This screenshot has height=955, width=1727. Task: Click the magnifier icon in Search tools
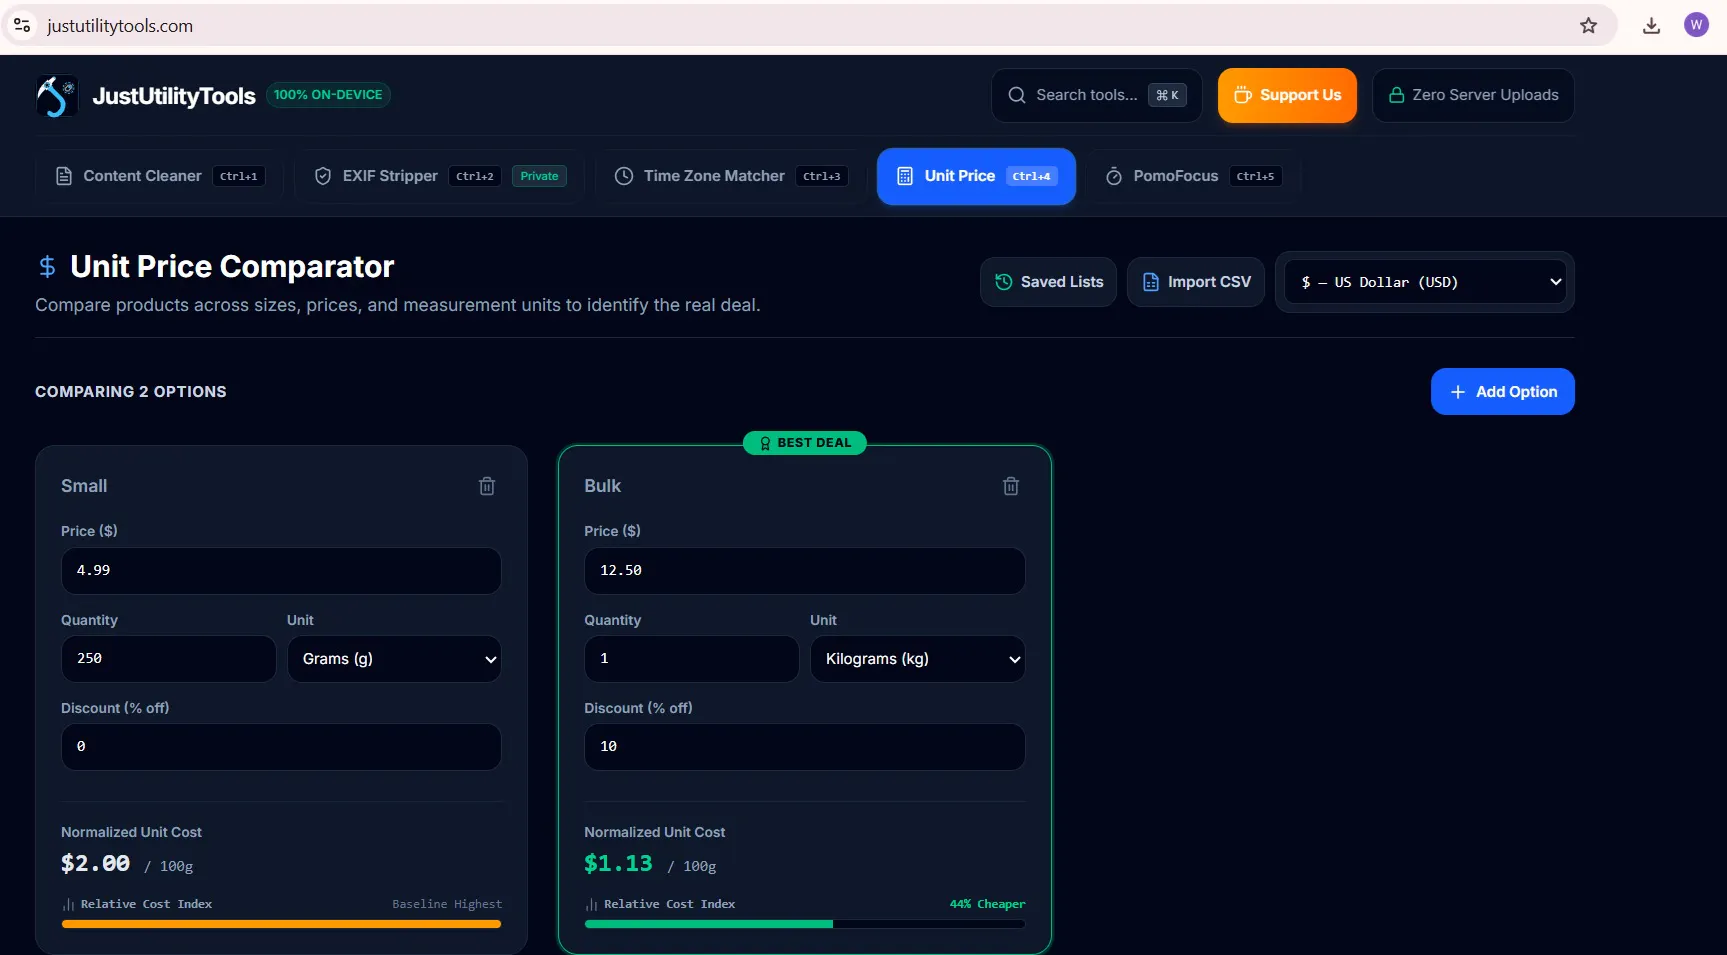(1016, 95)
